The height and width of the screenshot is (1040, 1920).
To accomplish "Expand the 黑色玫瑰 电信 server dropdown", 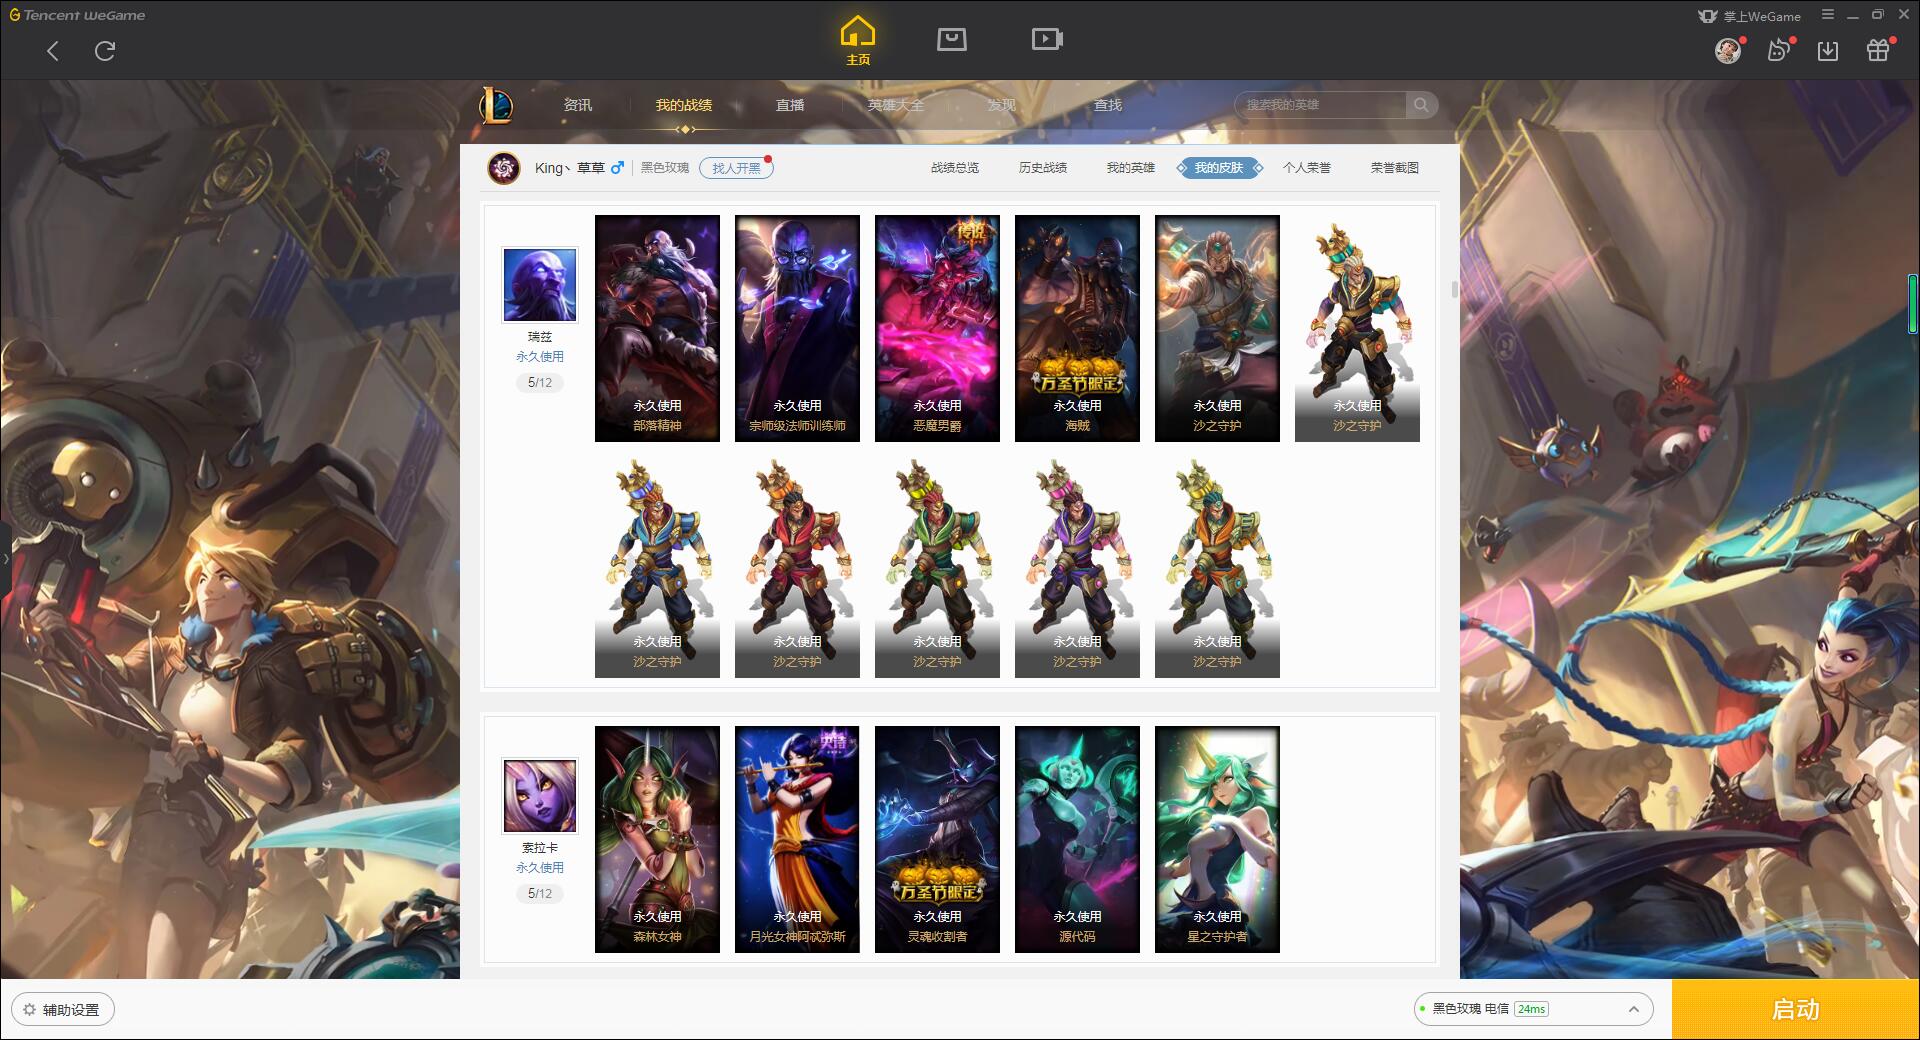I will pyautogui.click(x=1533, y=1009).
